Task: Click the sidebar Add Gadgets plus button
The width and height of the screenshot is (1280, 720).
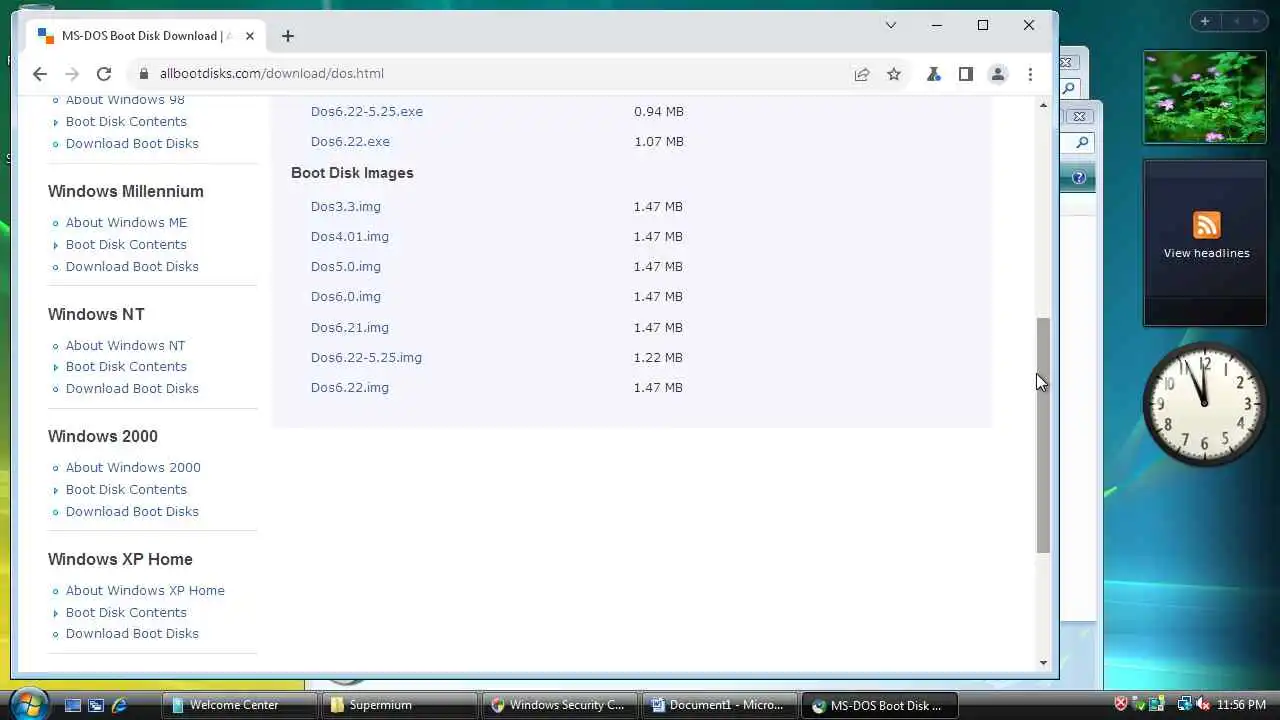Action: tap(1205, 21)
